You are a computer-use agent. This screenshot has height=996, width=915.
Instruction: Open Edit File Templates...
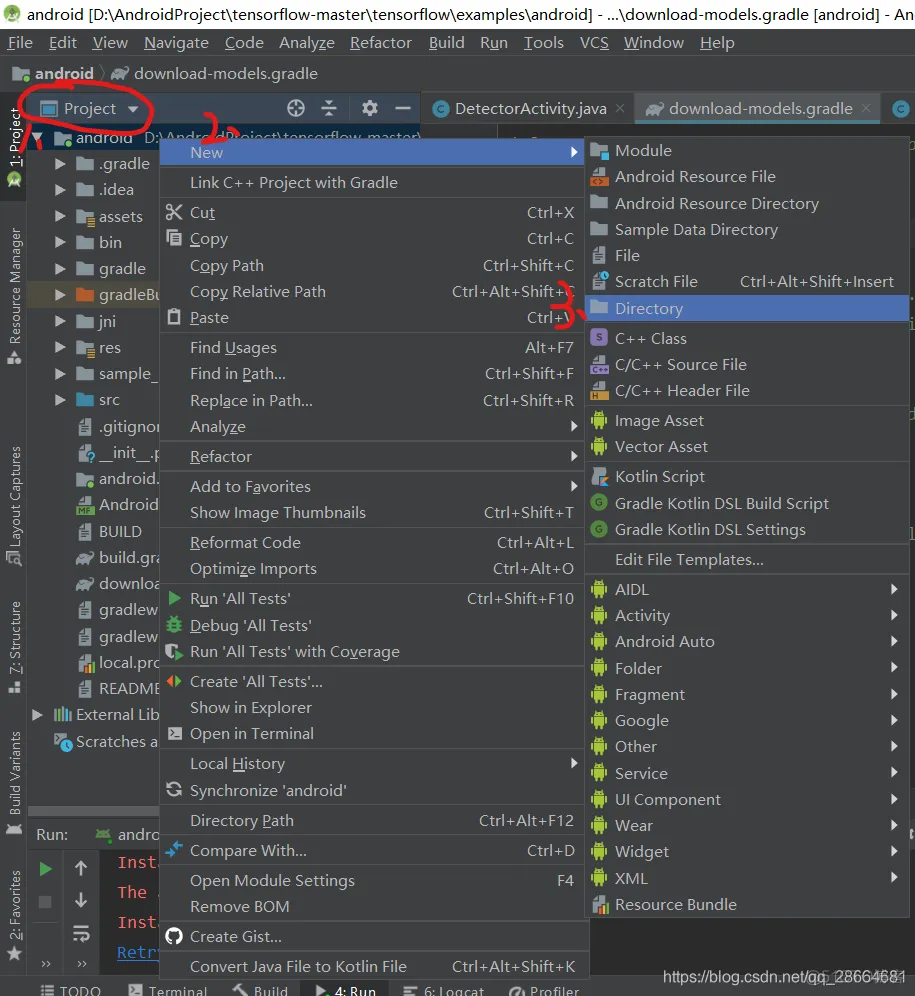[747, 560]
